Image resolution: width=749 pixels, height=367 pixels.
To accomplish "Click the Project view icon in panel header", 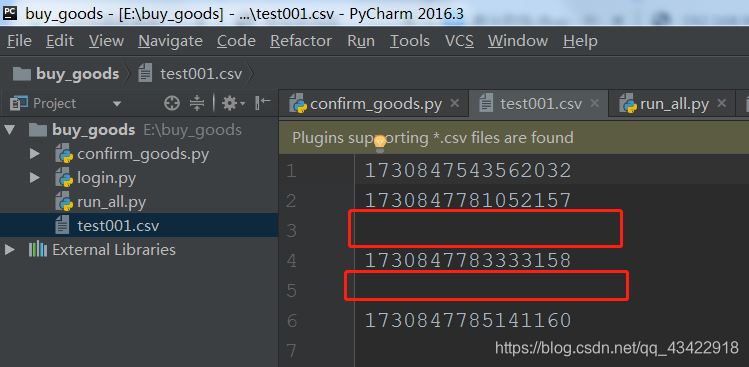I will pos(19,103).
